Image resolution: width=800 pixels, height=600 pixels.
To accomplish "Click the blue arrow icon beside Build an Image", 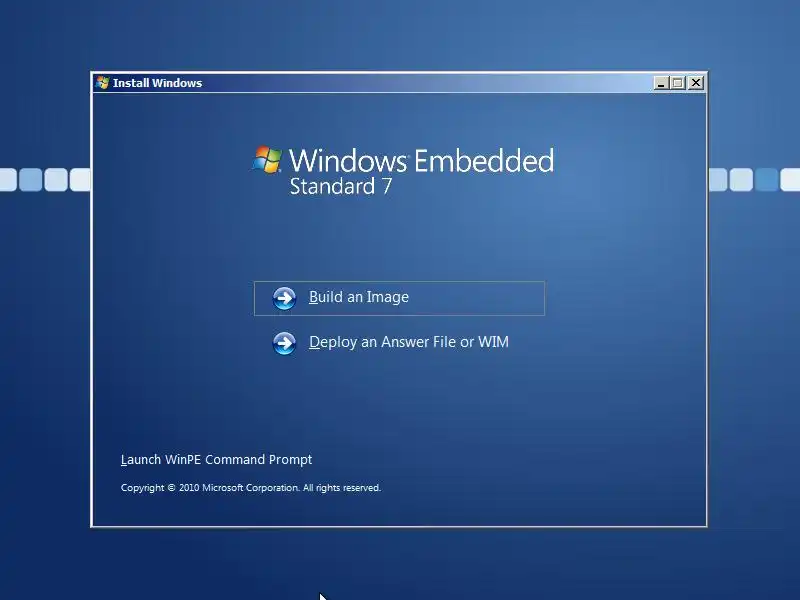I will pyautogui.click(x=284, y=298).
